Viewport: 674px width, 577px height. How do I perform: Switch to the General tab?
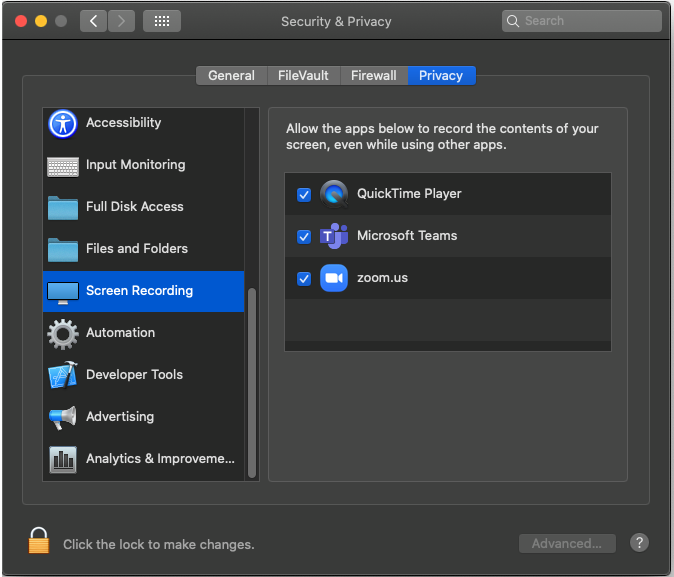pos(231,76)
